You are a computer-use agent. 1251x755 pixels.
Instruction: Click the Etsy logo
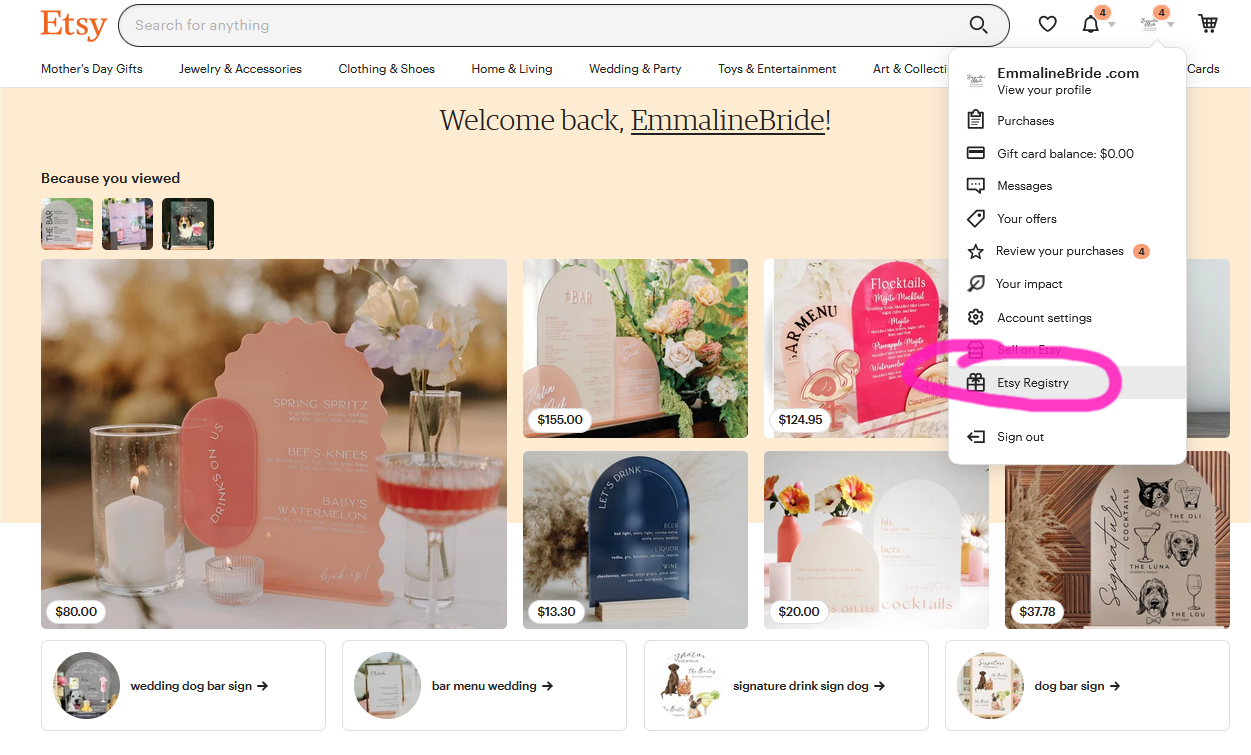coord(73,25)
